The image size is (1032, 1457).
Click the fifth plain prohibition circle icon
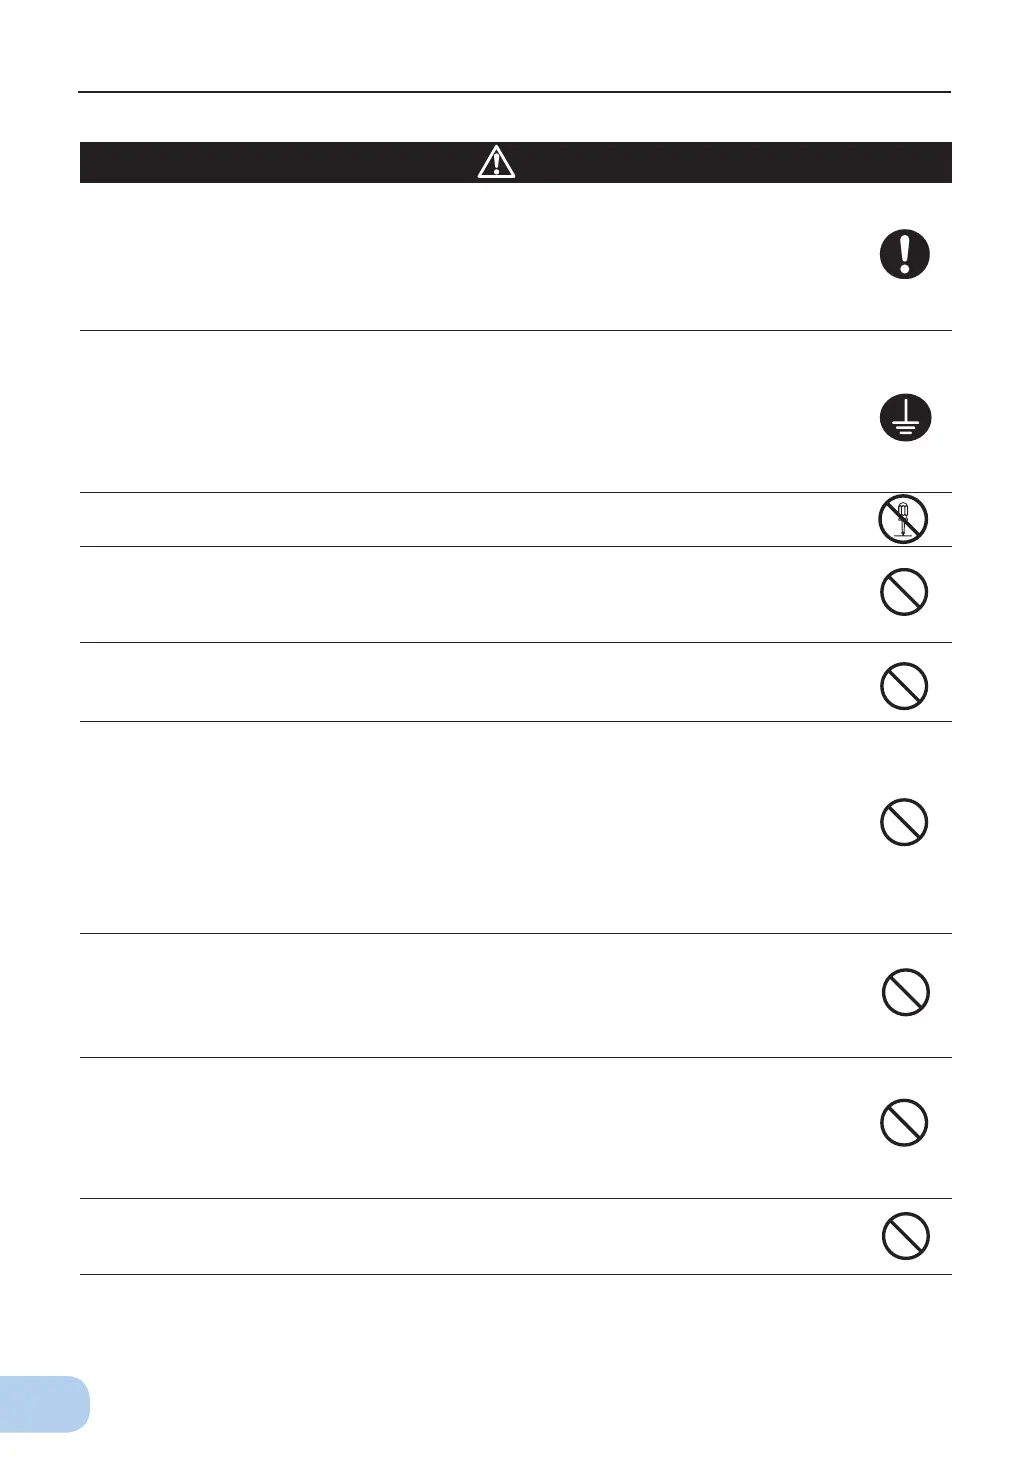904,1122
